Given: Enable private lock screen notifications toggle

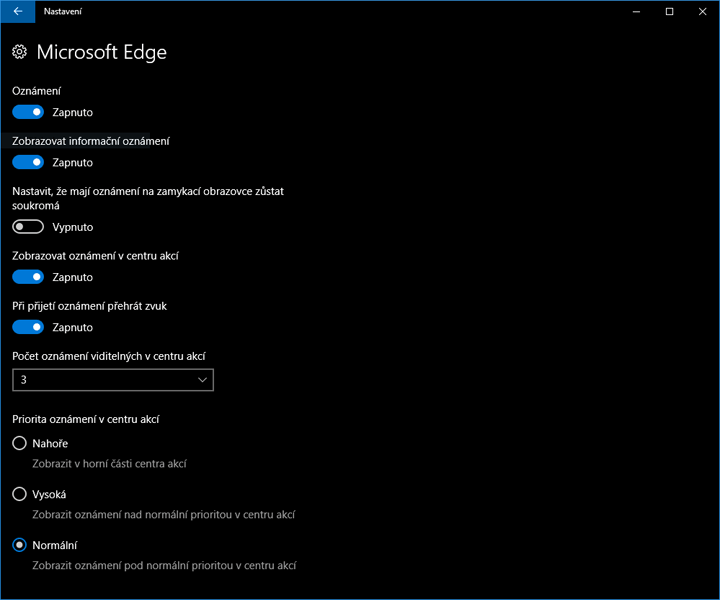Looking at the screenshot, I should 28,227.
